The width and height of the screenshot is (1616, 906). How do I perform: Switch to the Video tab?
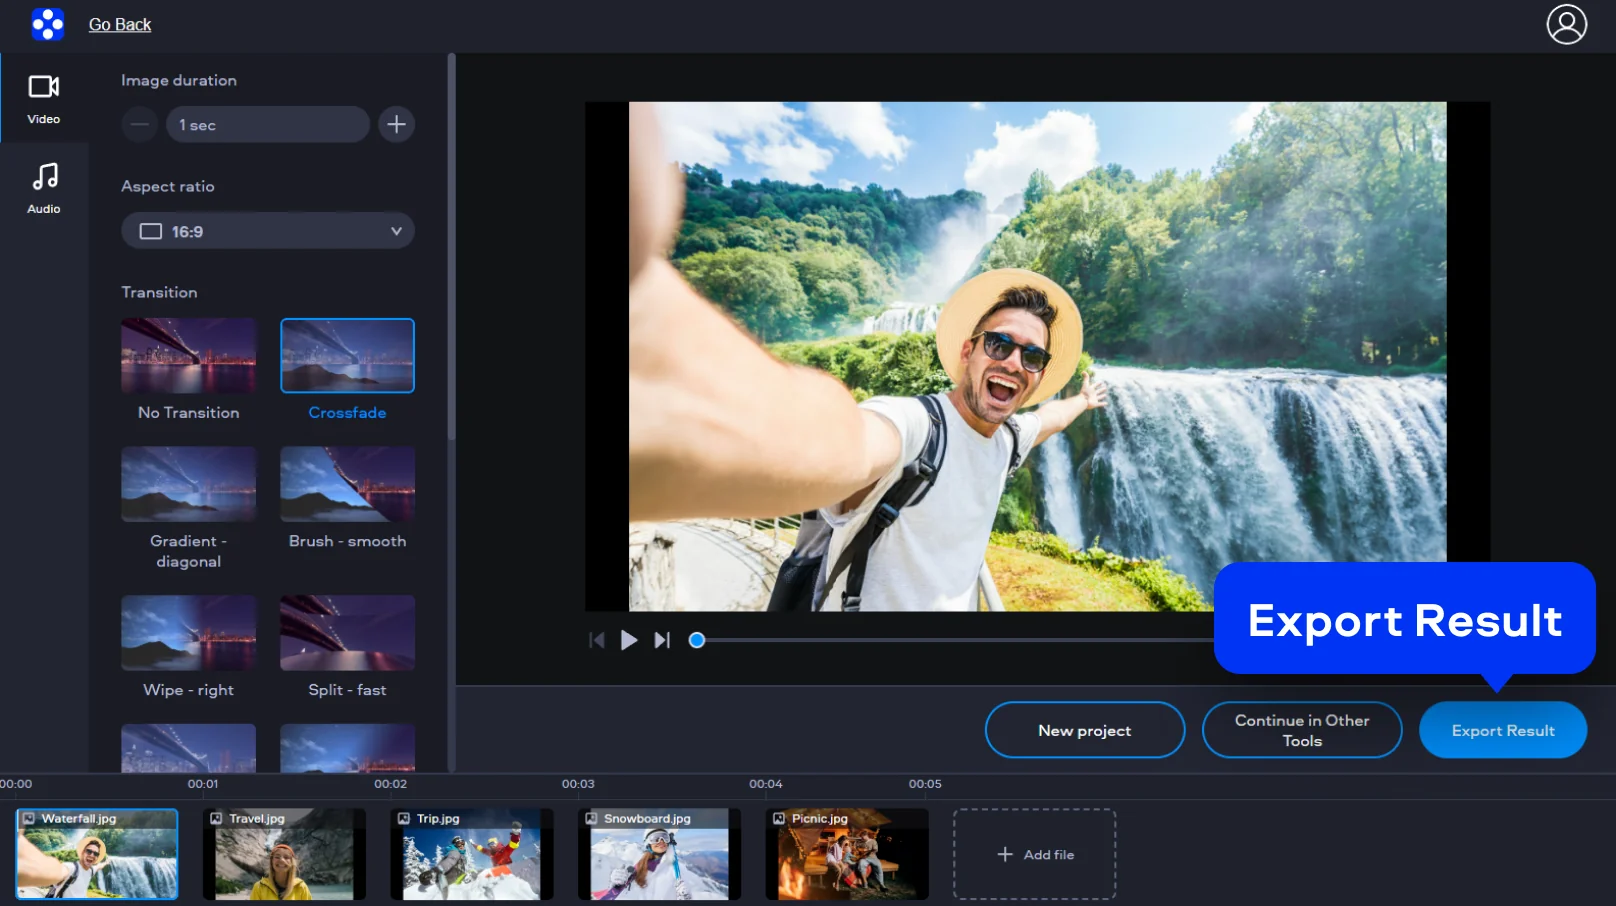[44, 98]
